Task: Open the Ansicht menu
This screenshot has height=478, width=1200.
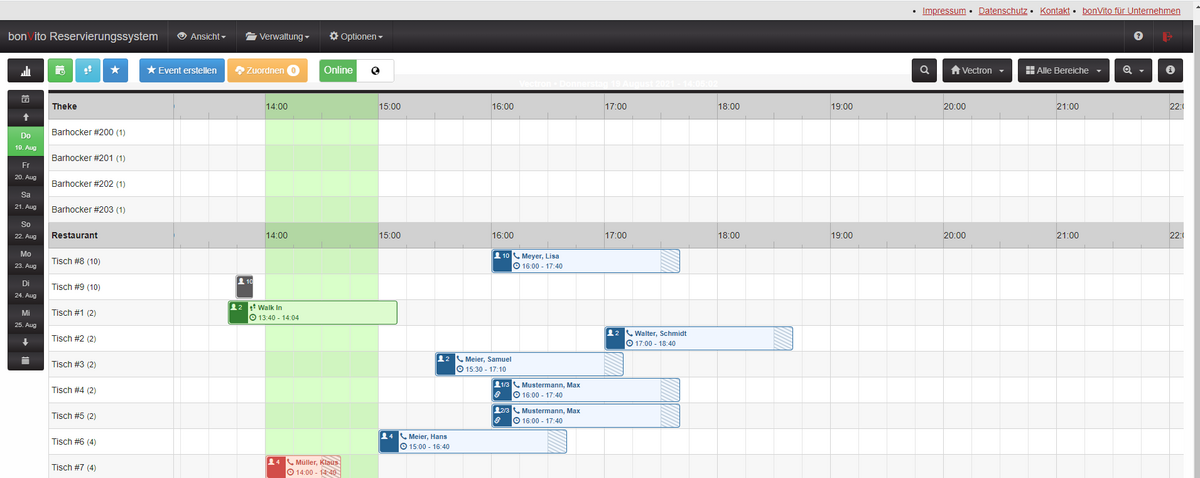Action: tap(201, 37)
